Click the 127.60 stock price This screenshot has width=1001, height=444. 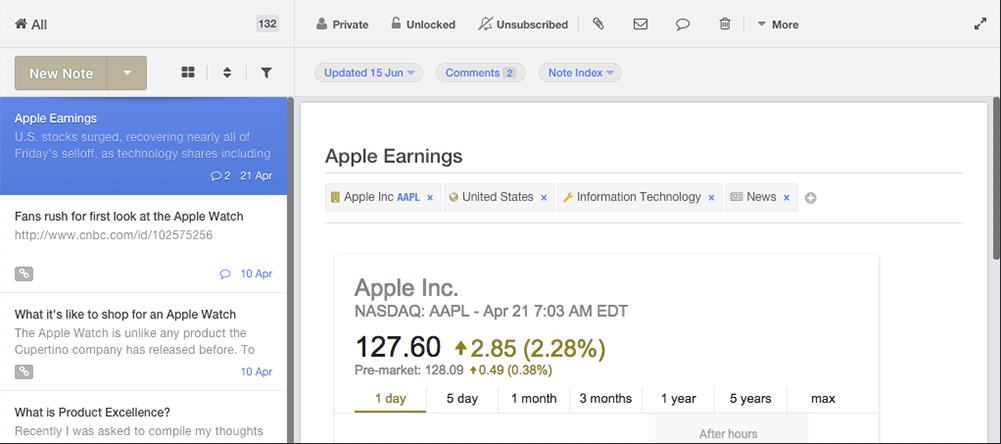(x=398, y=348)
